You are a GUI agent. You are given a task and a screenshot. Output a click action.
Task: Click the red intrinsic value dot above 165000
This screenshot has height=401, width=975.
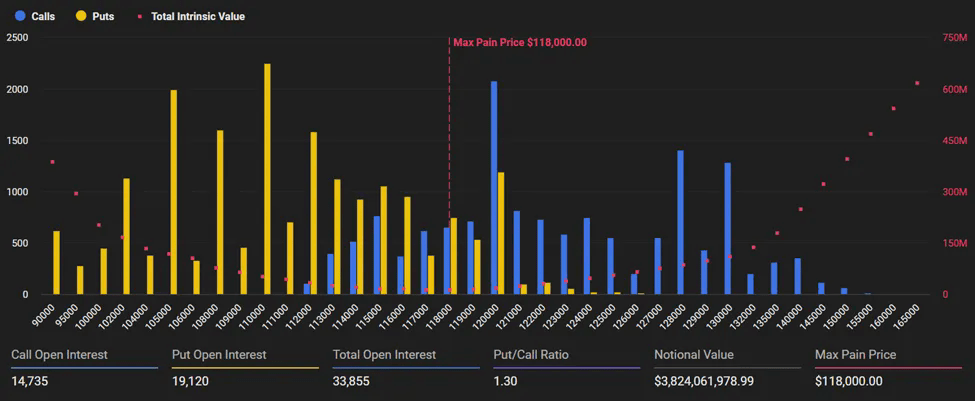(x=917, y=83)
